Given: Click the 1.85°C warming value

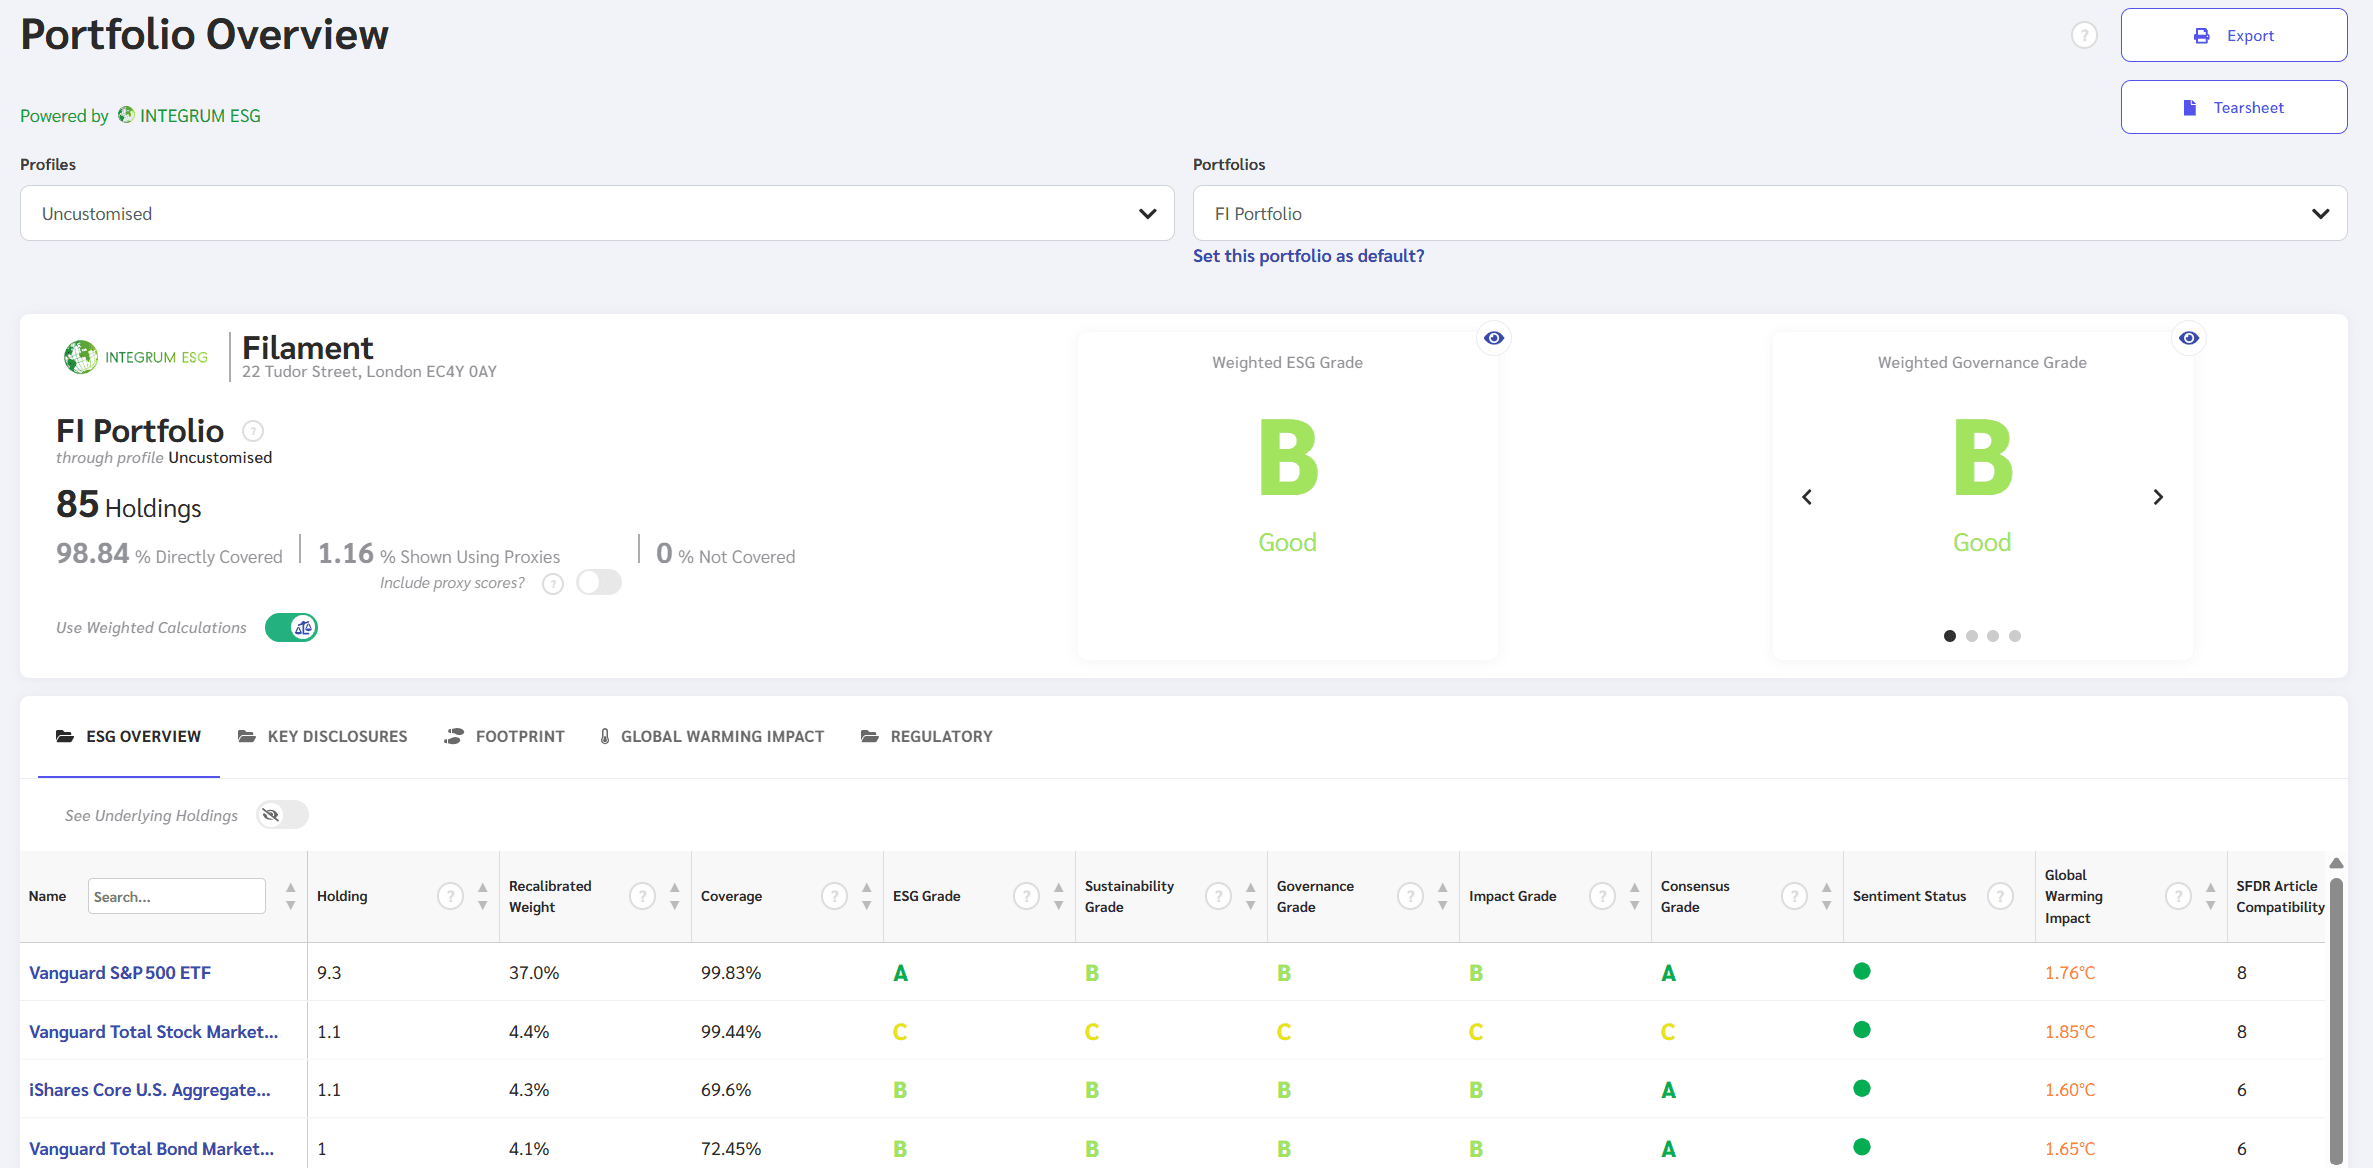Looking at the screenshot, I should (x=2070, y=1032).
